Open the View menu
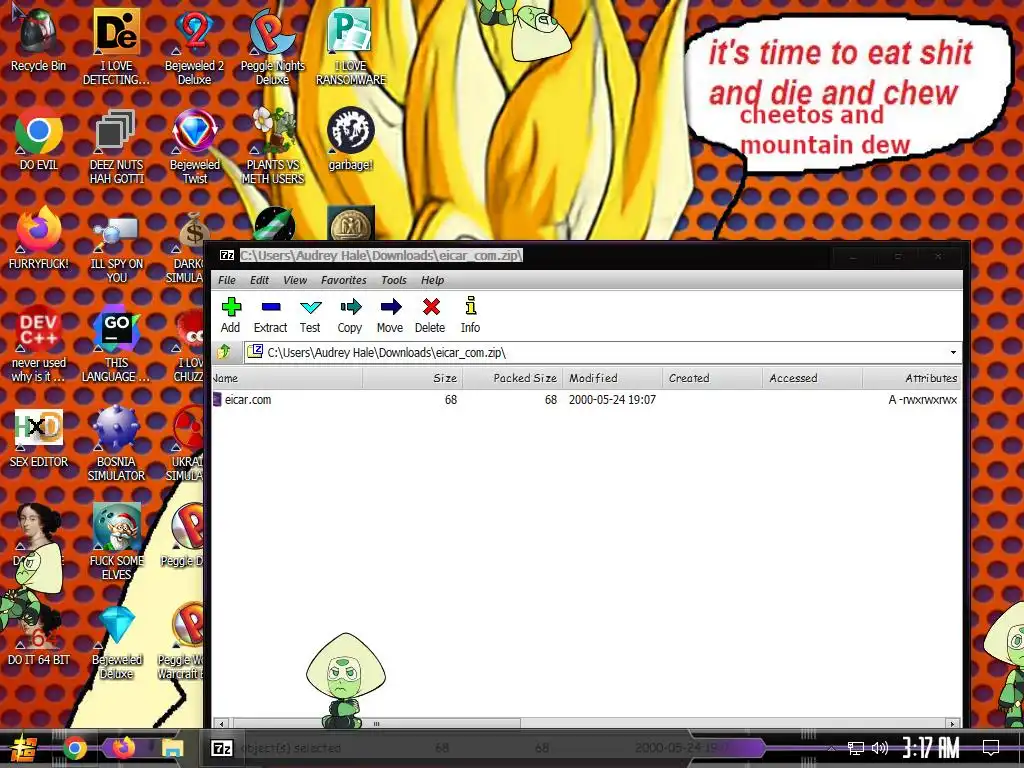1024x768 pixels. pos(295,280)
